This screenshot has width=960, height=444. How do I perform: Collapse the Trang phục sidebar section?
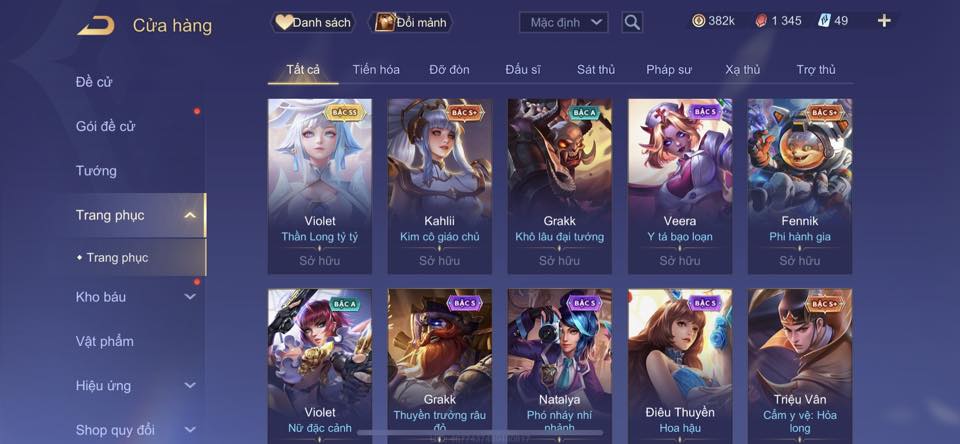click(190, 215)
